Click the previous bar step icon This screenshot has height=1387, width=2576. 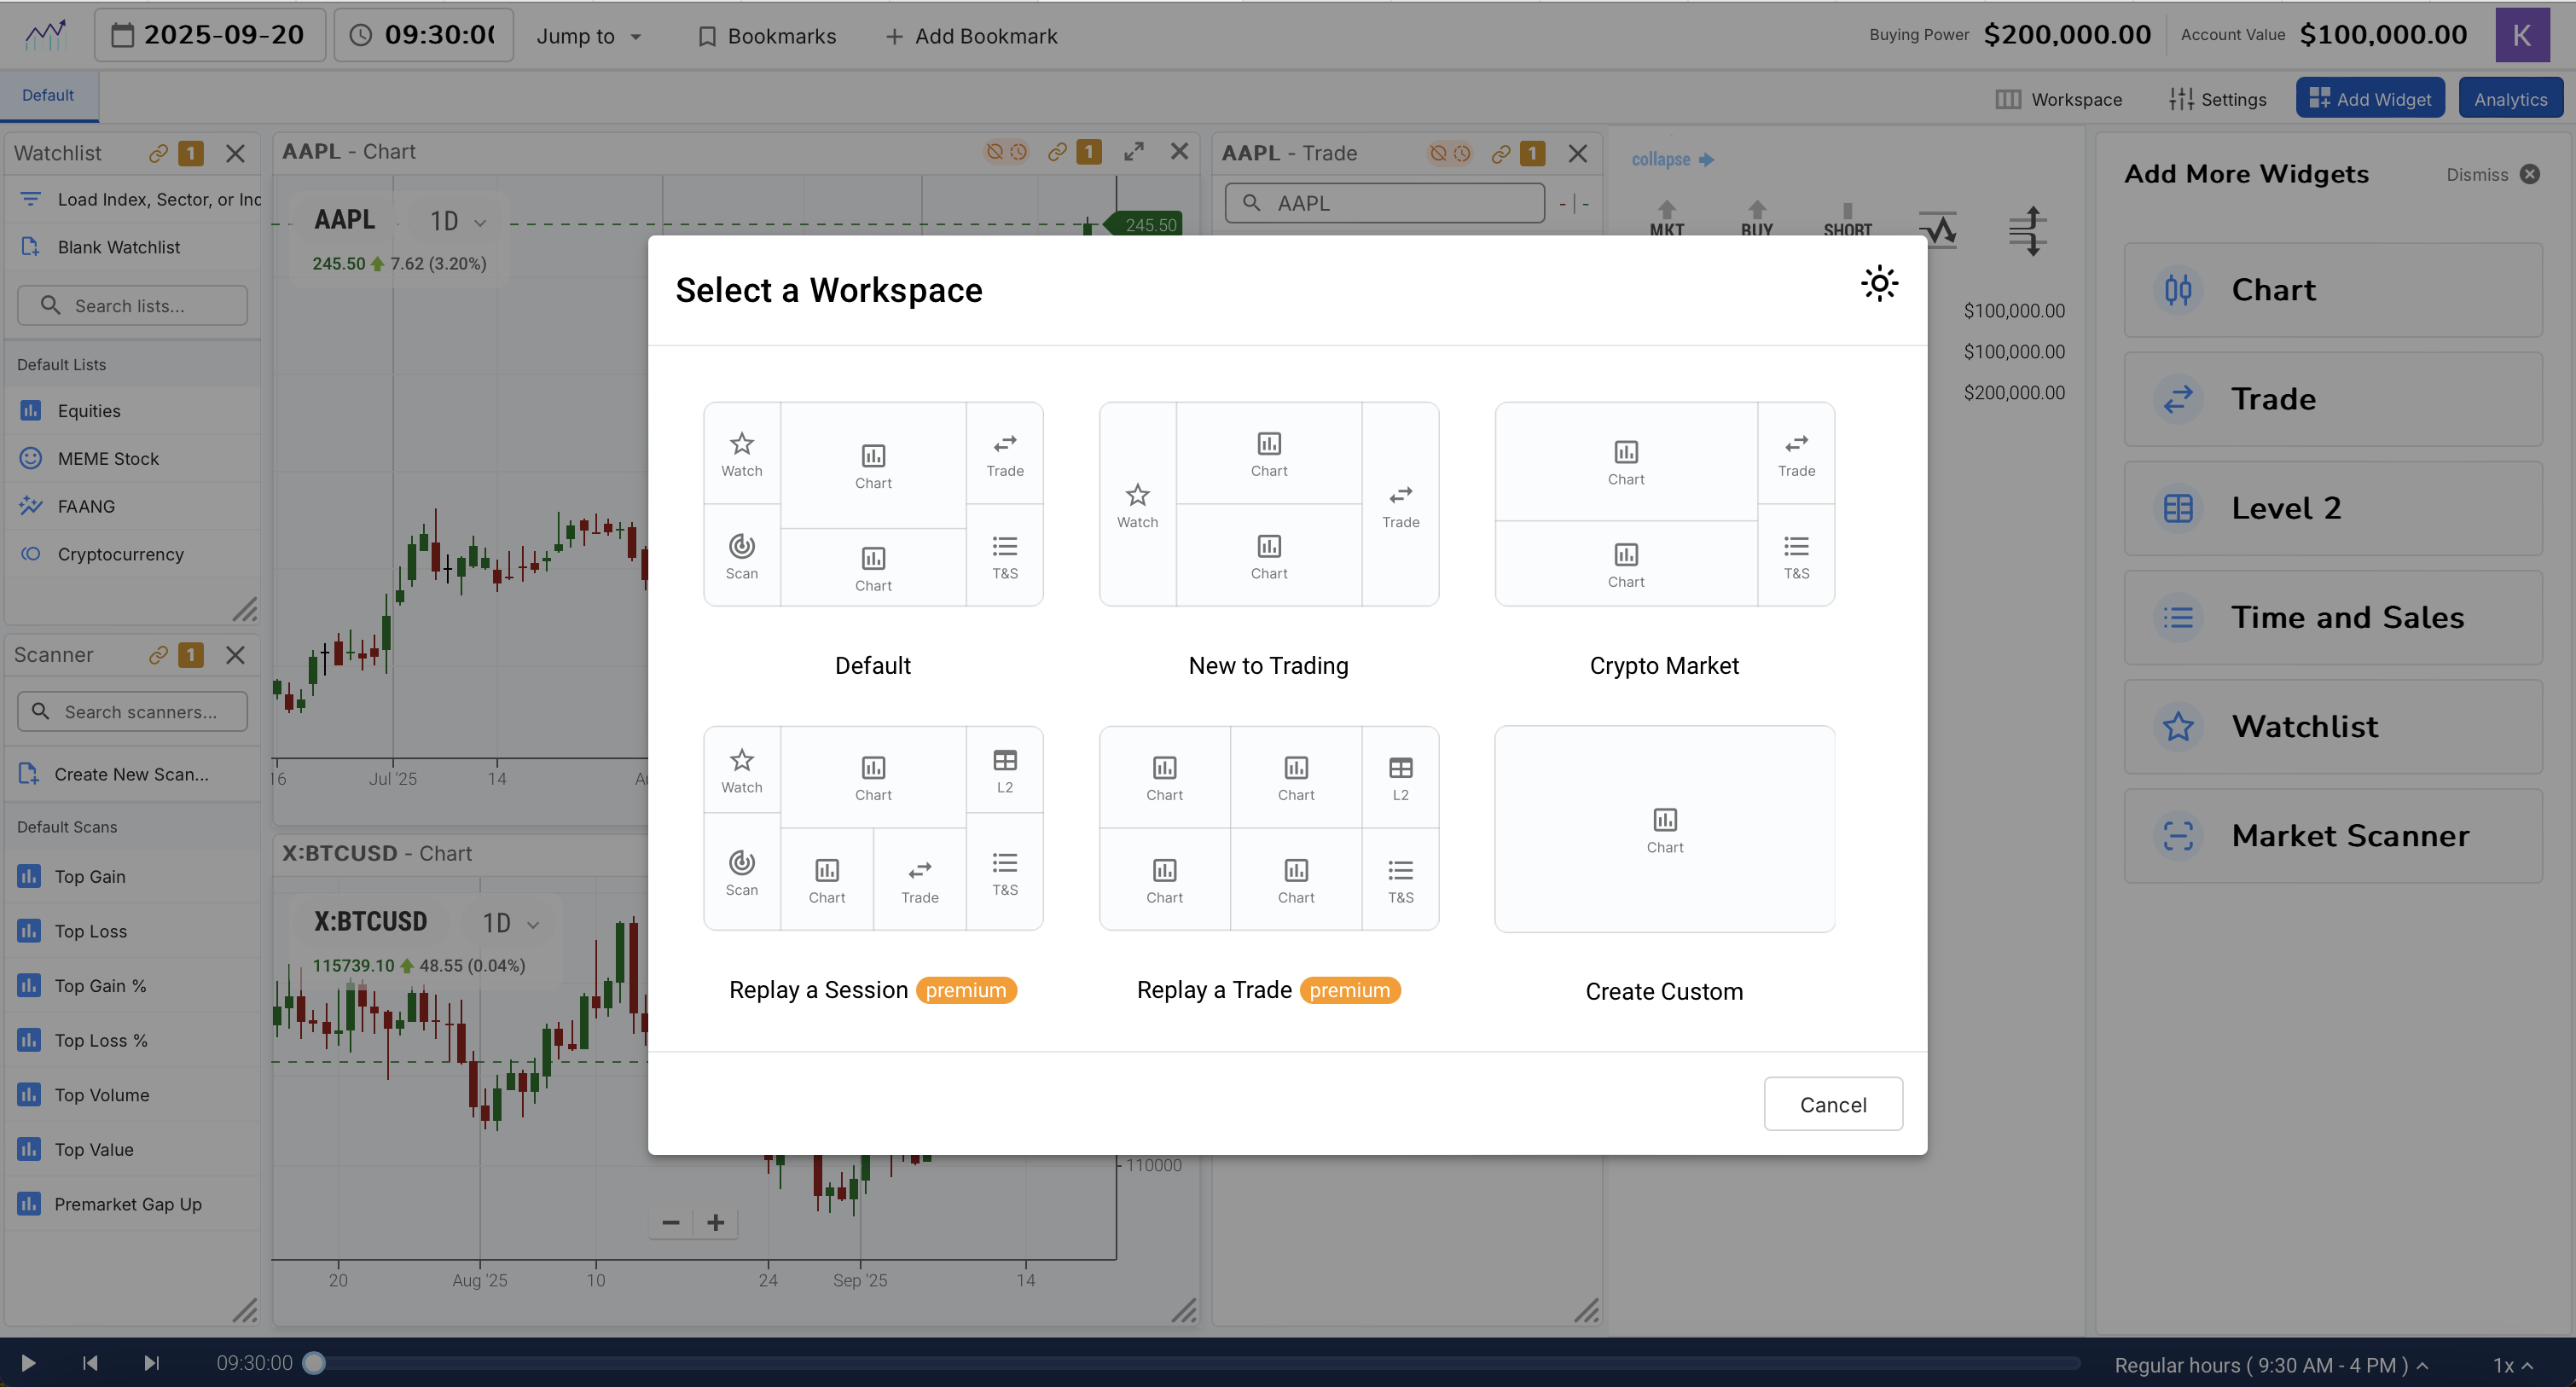(90, 1363)
